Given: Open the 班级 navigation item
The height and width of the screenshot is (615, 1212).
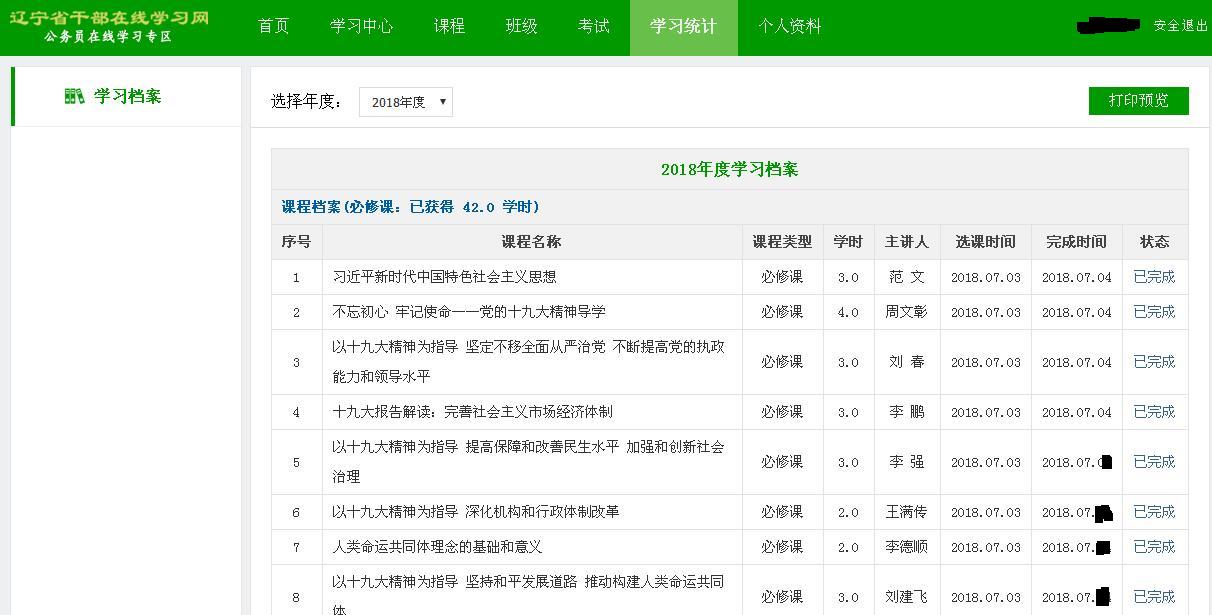Looking at the screenshot, I should click(521, 27).
